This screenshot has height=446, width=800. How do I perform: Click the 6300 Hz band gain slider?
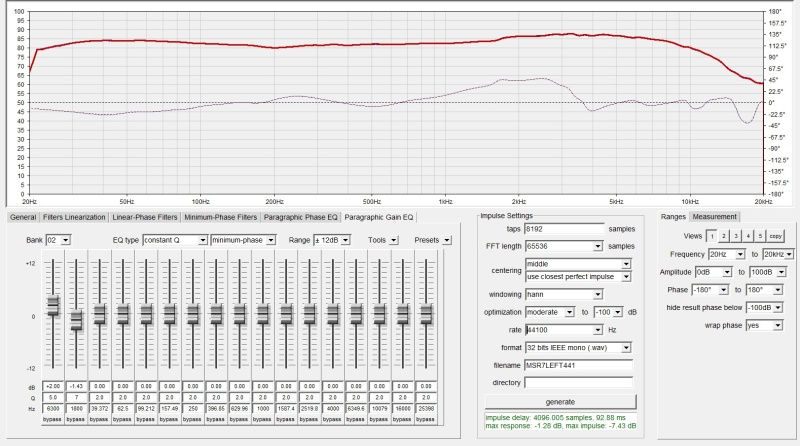53,306
